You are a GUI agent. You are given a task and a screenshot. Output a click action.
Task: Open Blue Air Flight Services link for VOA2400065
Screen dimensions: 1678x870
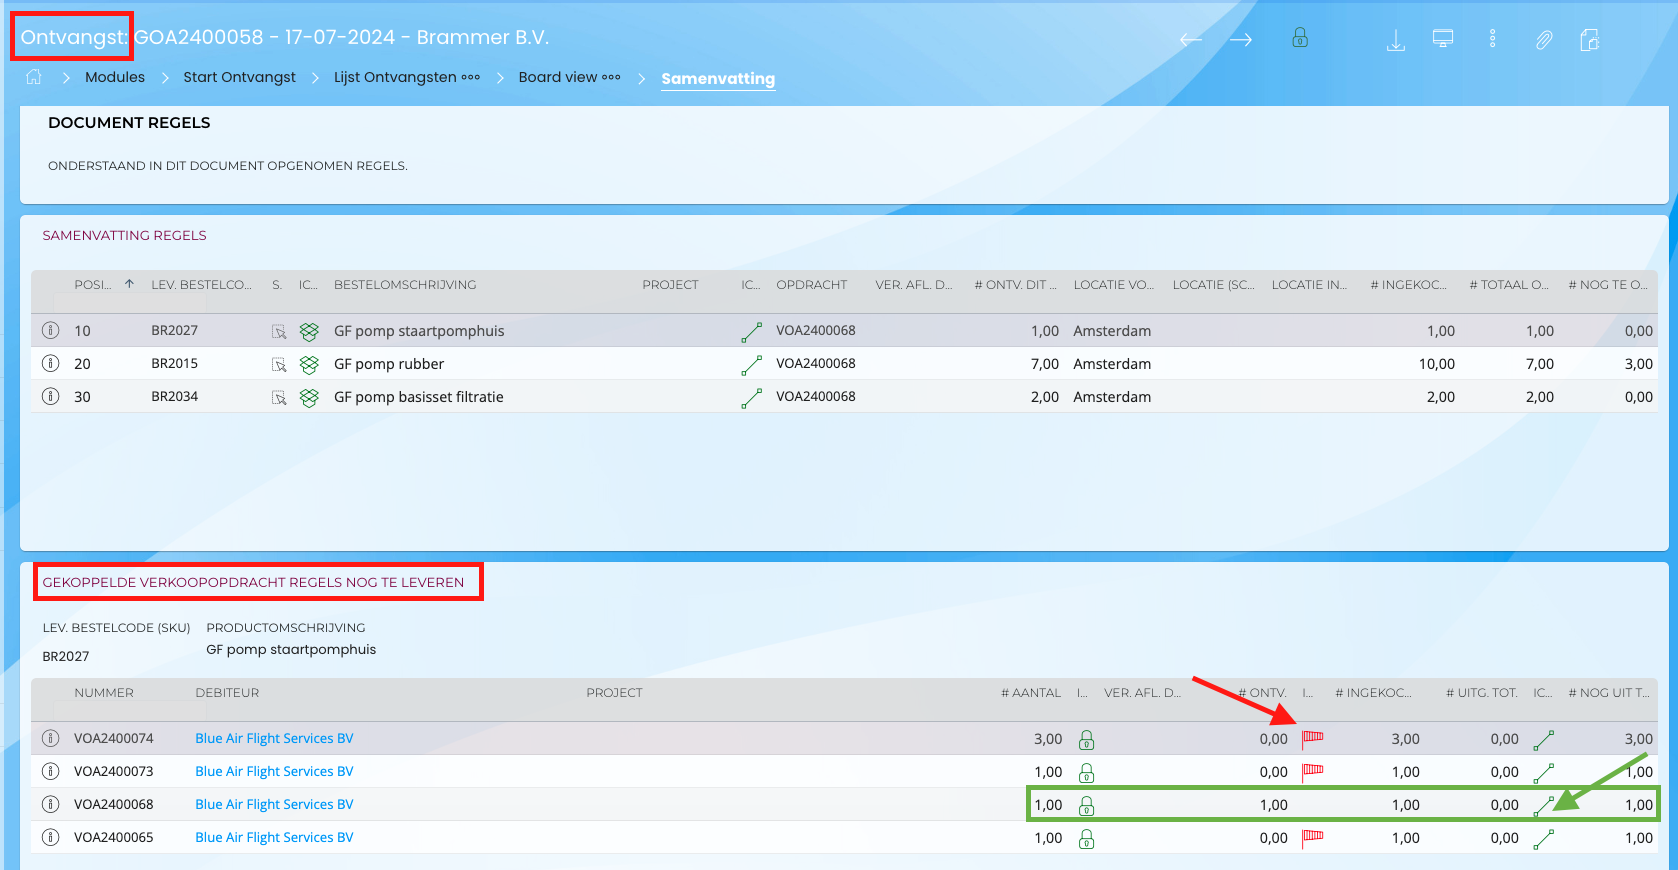click(274, 837)
